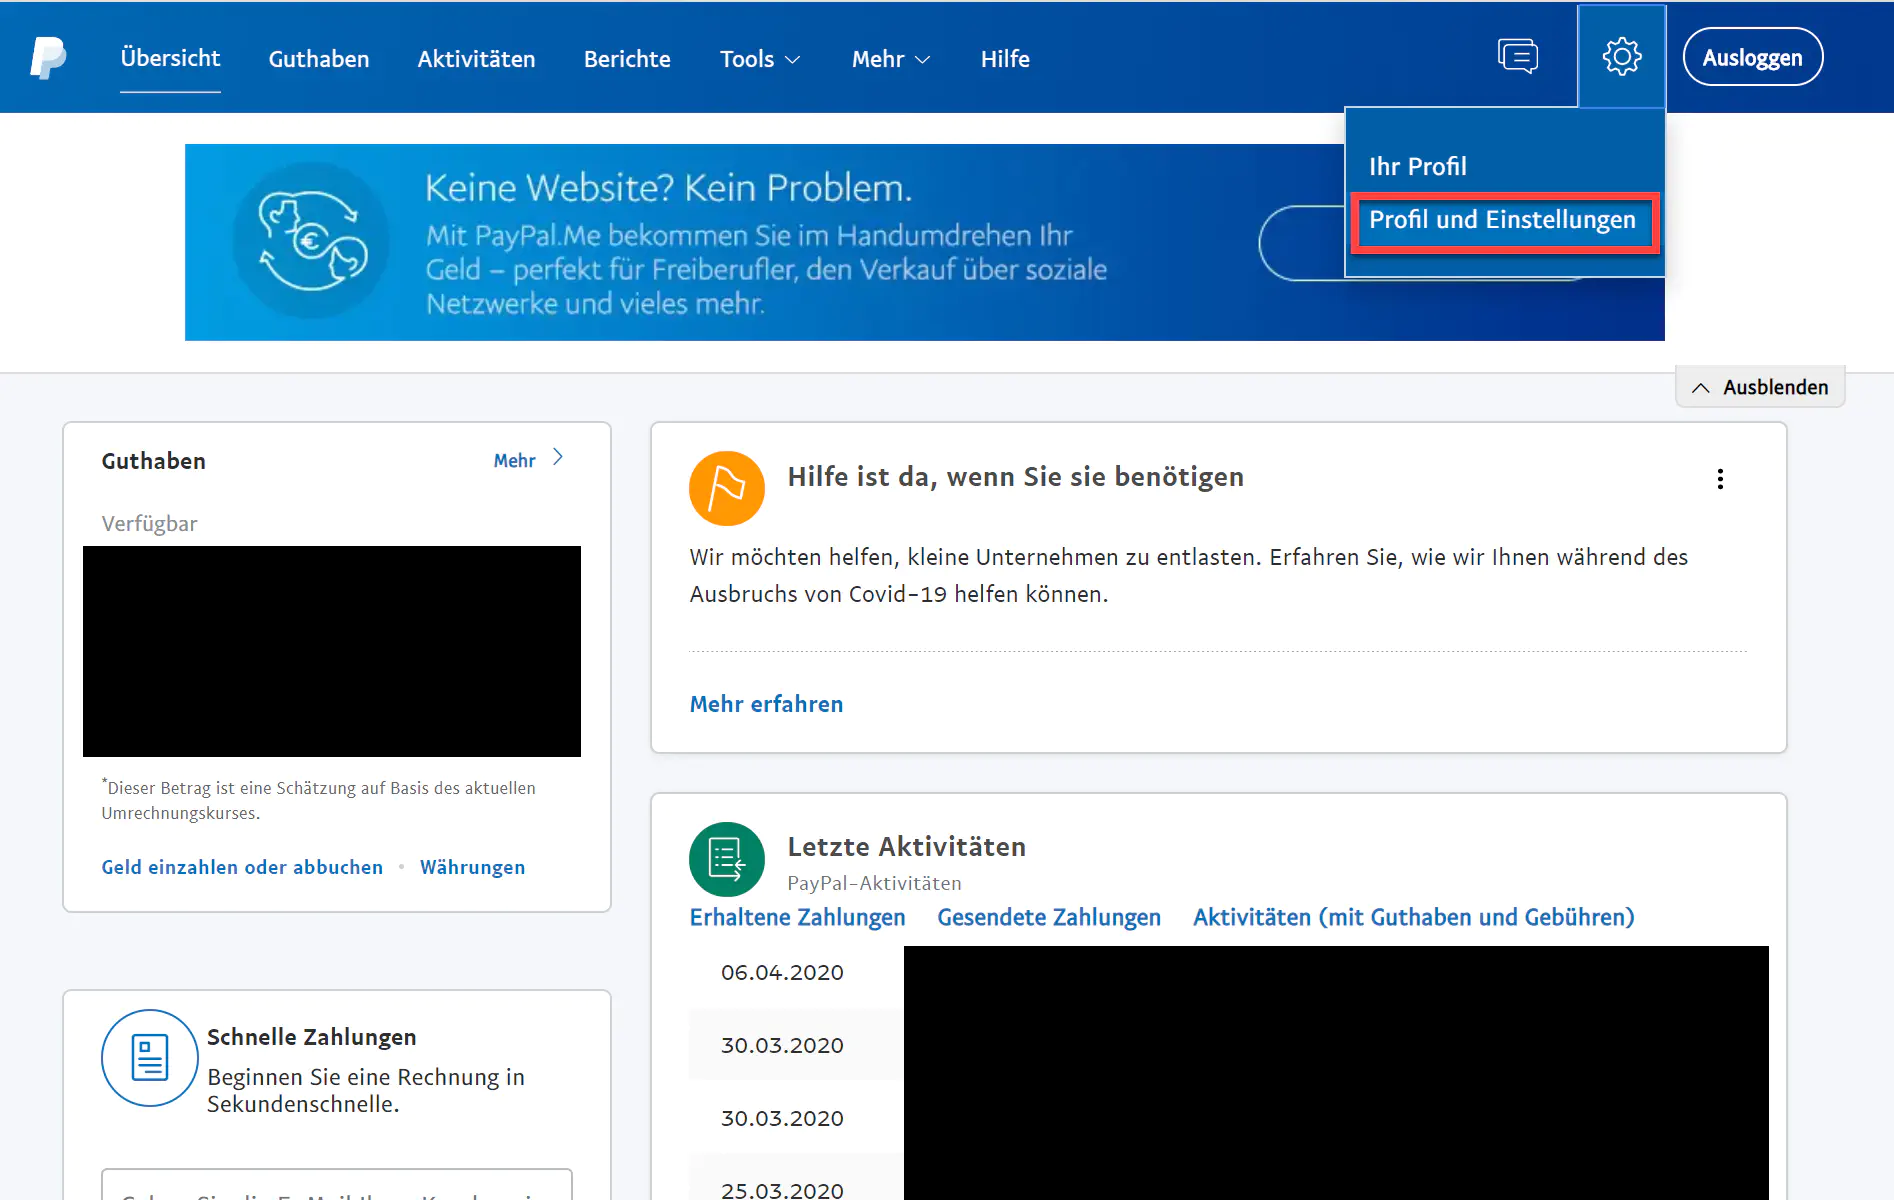Open the messages chat icon

pos(1517,56)
